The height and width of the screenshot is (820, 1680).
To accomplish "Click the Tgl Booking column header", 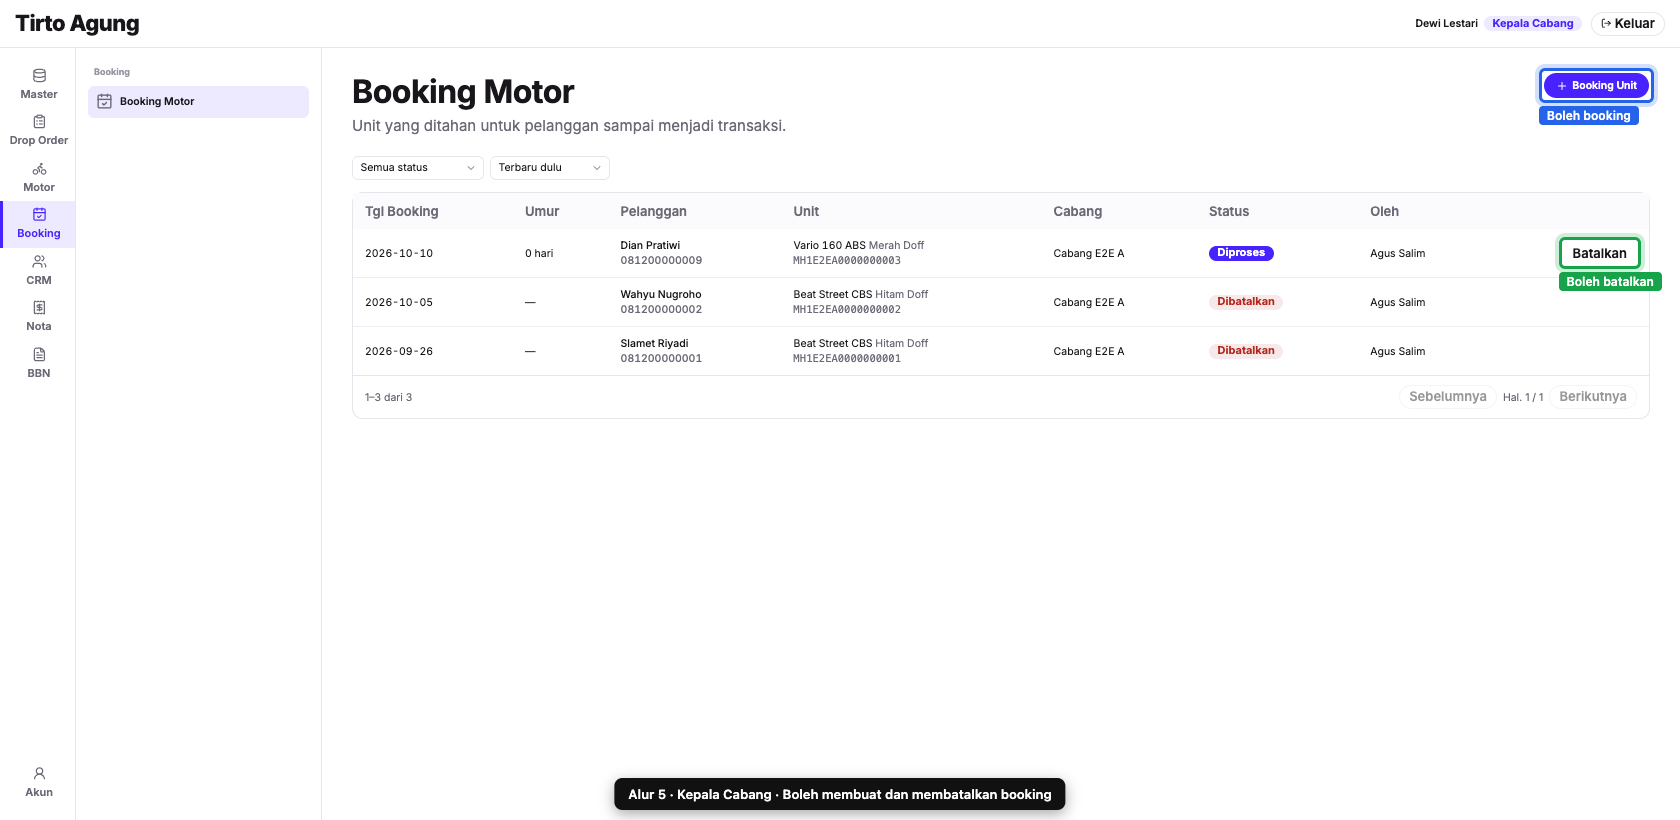I will point(402,212).
